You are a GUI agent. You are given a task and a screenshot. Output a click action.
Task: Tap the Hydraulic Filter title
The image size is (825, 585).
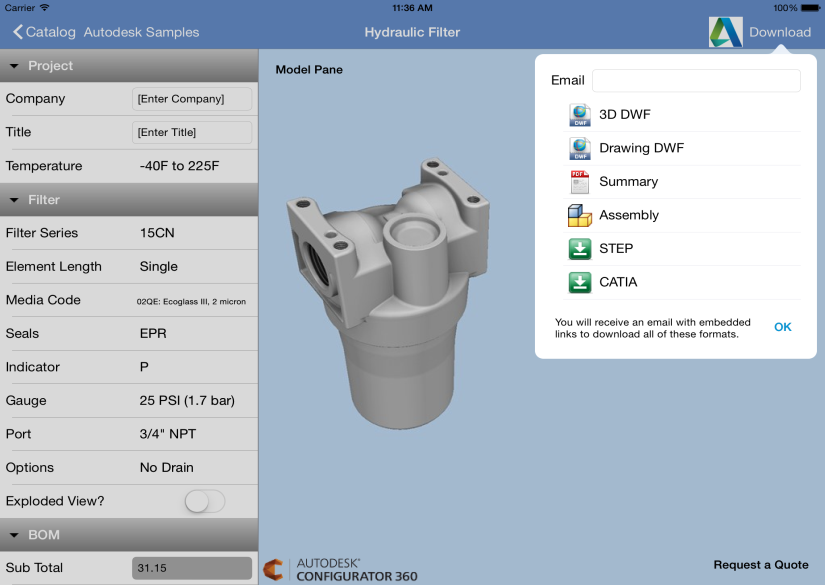coord(412,32)
